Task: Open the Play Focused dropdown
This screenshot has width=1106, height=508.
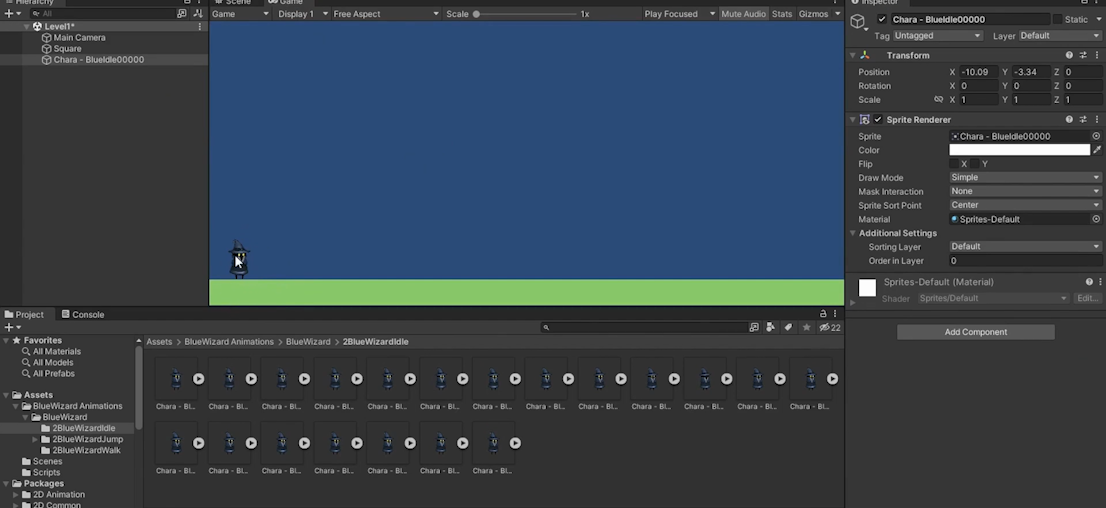Action: (679, 13)
